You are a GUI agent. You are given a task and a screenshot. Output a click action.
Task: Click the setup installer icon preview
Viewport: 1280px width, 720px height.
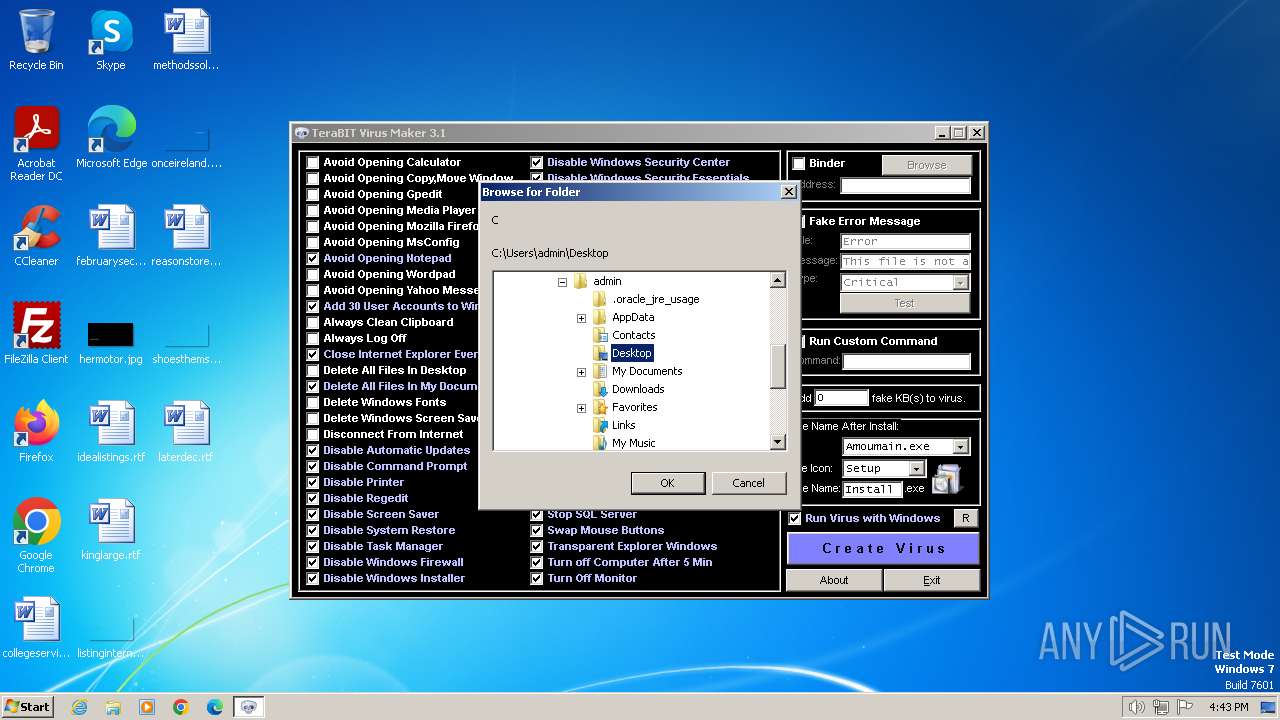tap(946, 478)
